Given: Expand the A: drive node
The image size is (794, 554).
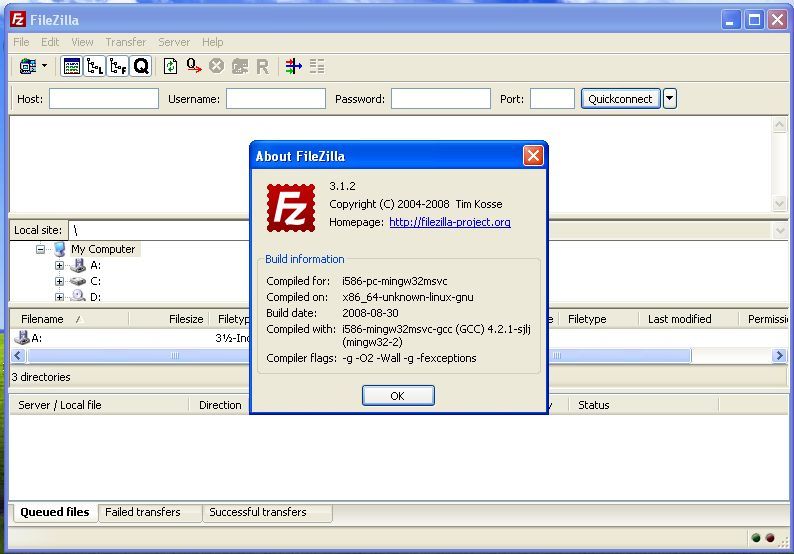Looking at the screenshot, I should (59, 265).
